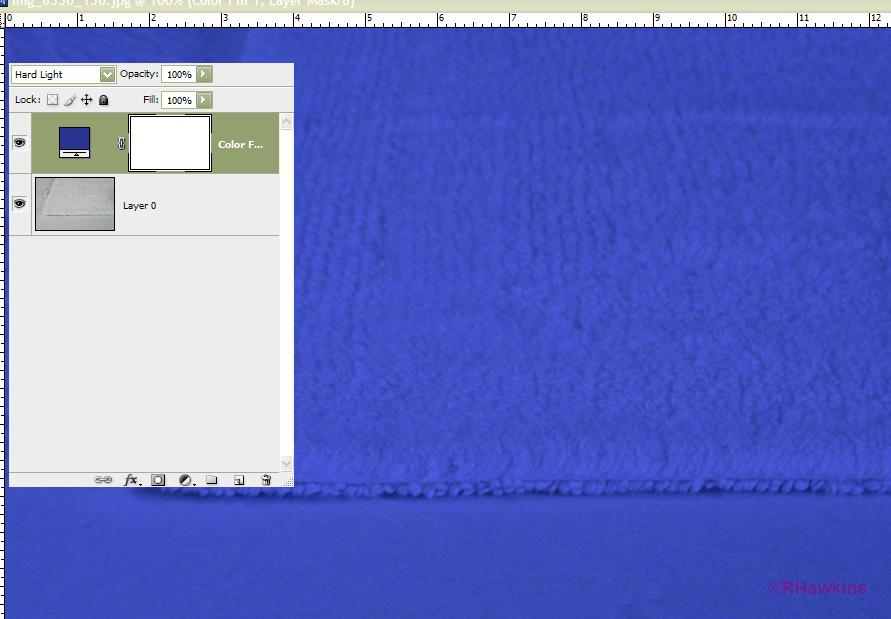Click the Create New Layer icon
Screen dimensions: 891x619
(239, 480)
